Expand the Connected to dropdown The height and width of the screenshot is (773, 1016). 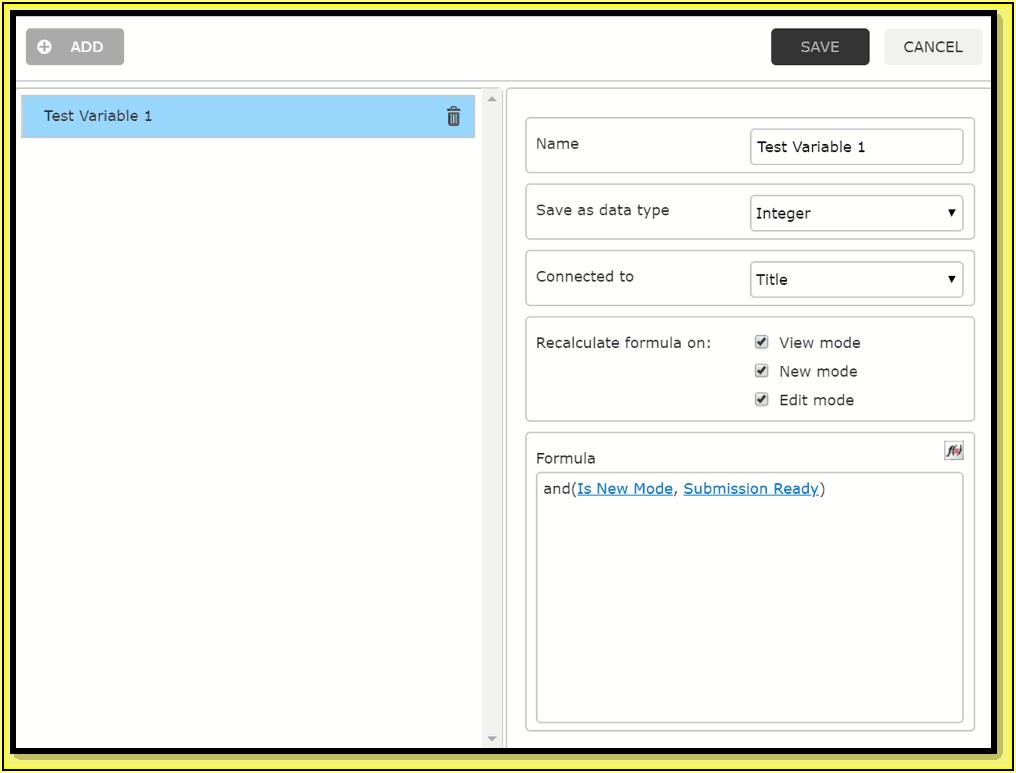(855, 279)
